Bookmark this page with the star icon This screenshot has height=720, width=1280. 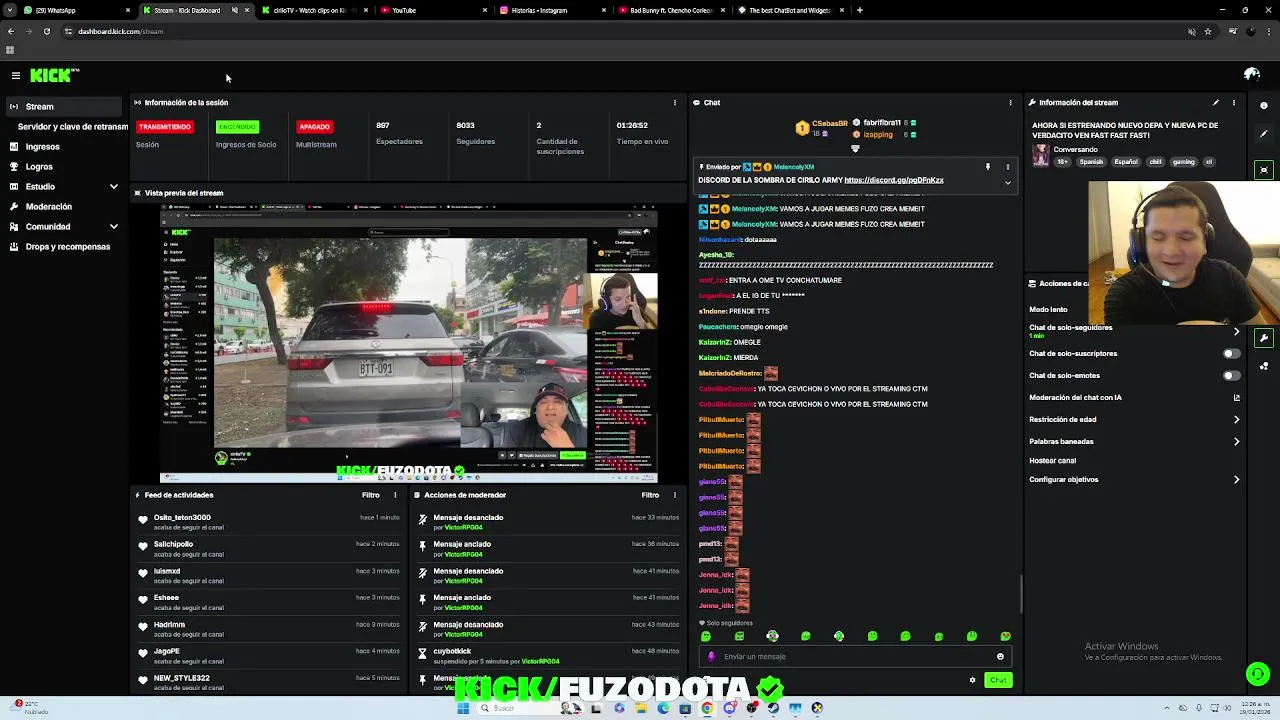click(x=1208, y=31)
